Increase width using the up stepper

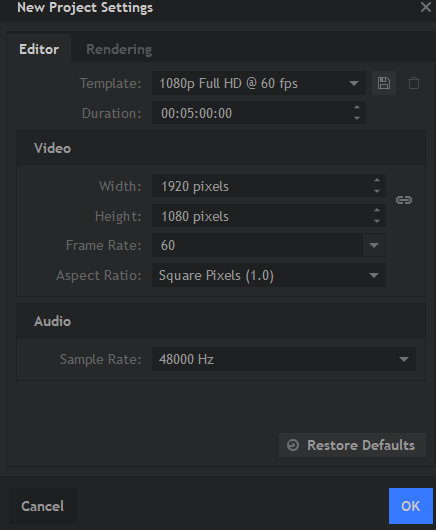(x=377, y=180)
